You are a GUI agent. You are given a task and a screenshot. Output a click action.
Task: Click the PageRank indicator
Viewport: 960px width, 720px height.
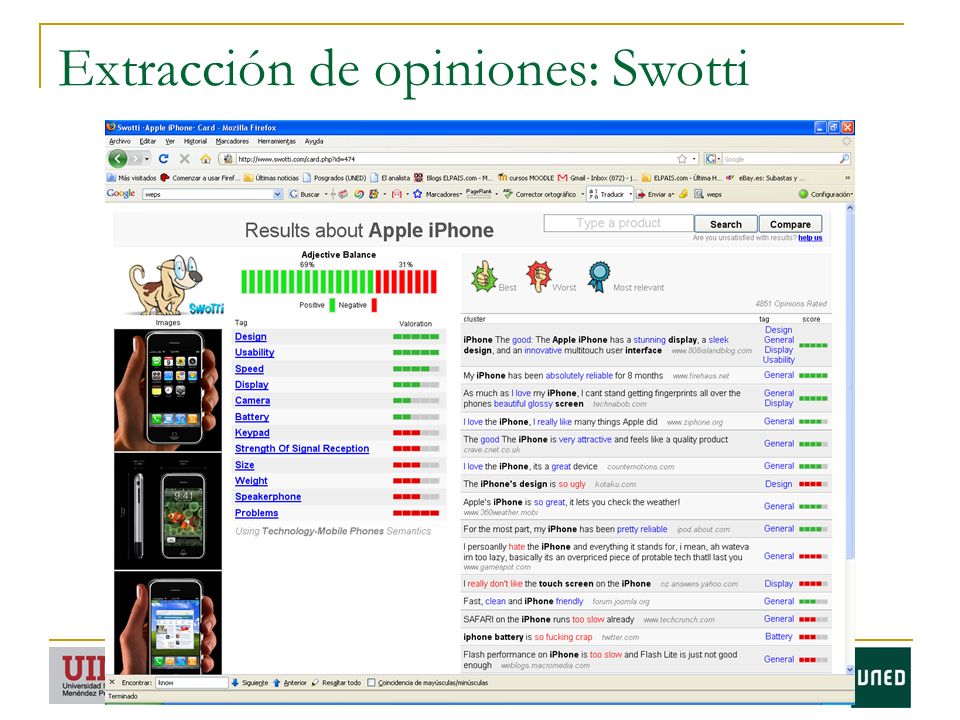[x=479, y=193]
